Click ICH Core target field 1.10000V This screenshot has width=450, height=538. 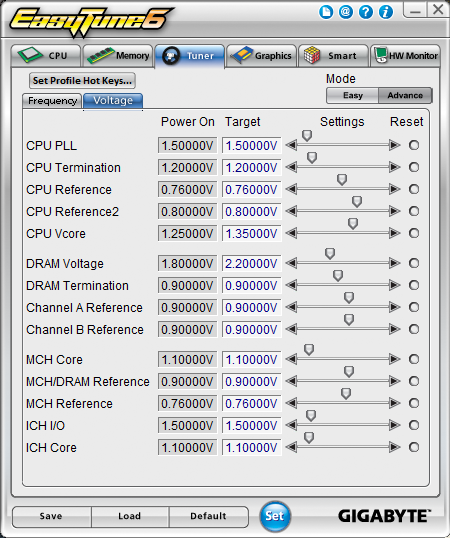pyautogui.click(x=251, y=447)
